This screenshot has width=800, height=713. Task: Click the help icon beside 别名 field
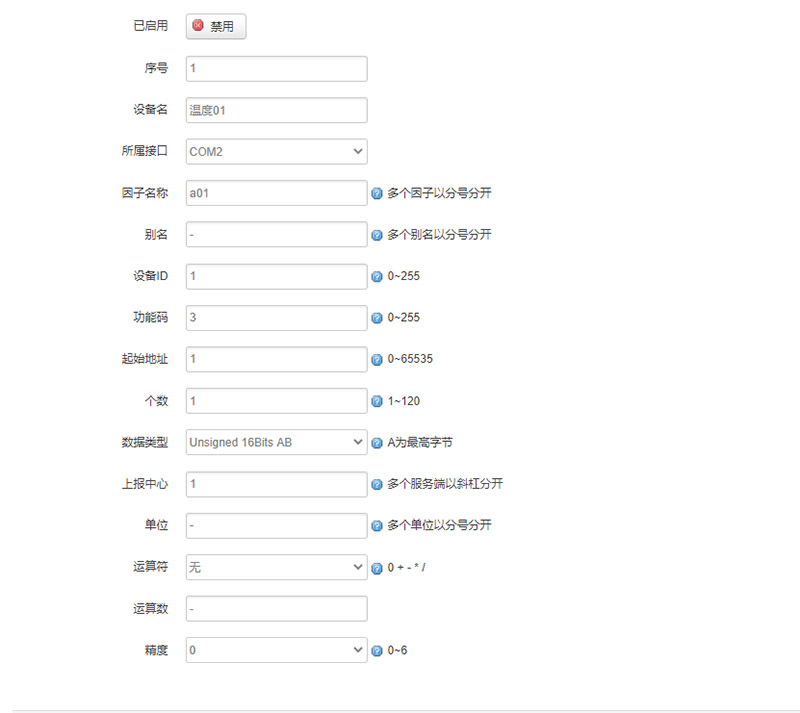(x=377, y=235)
